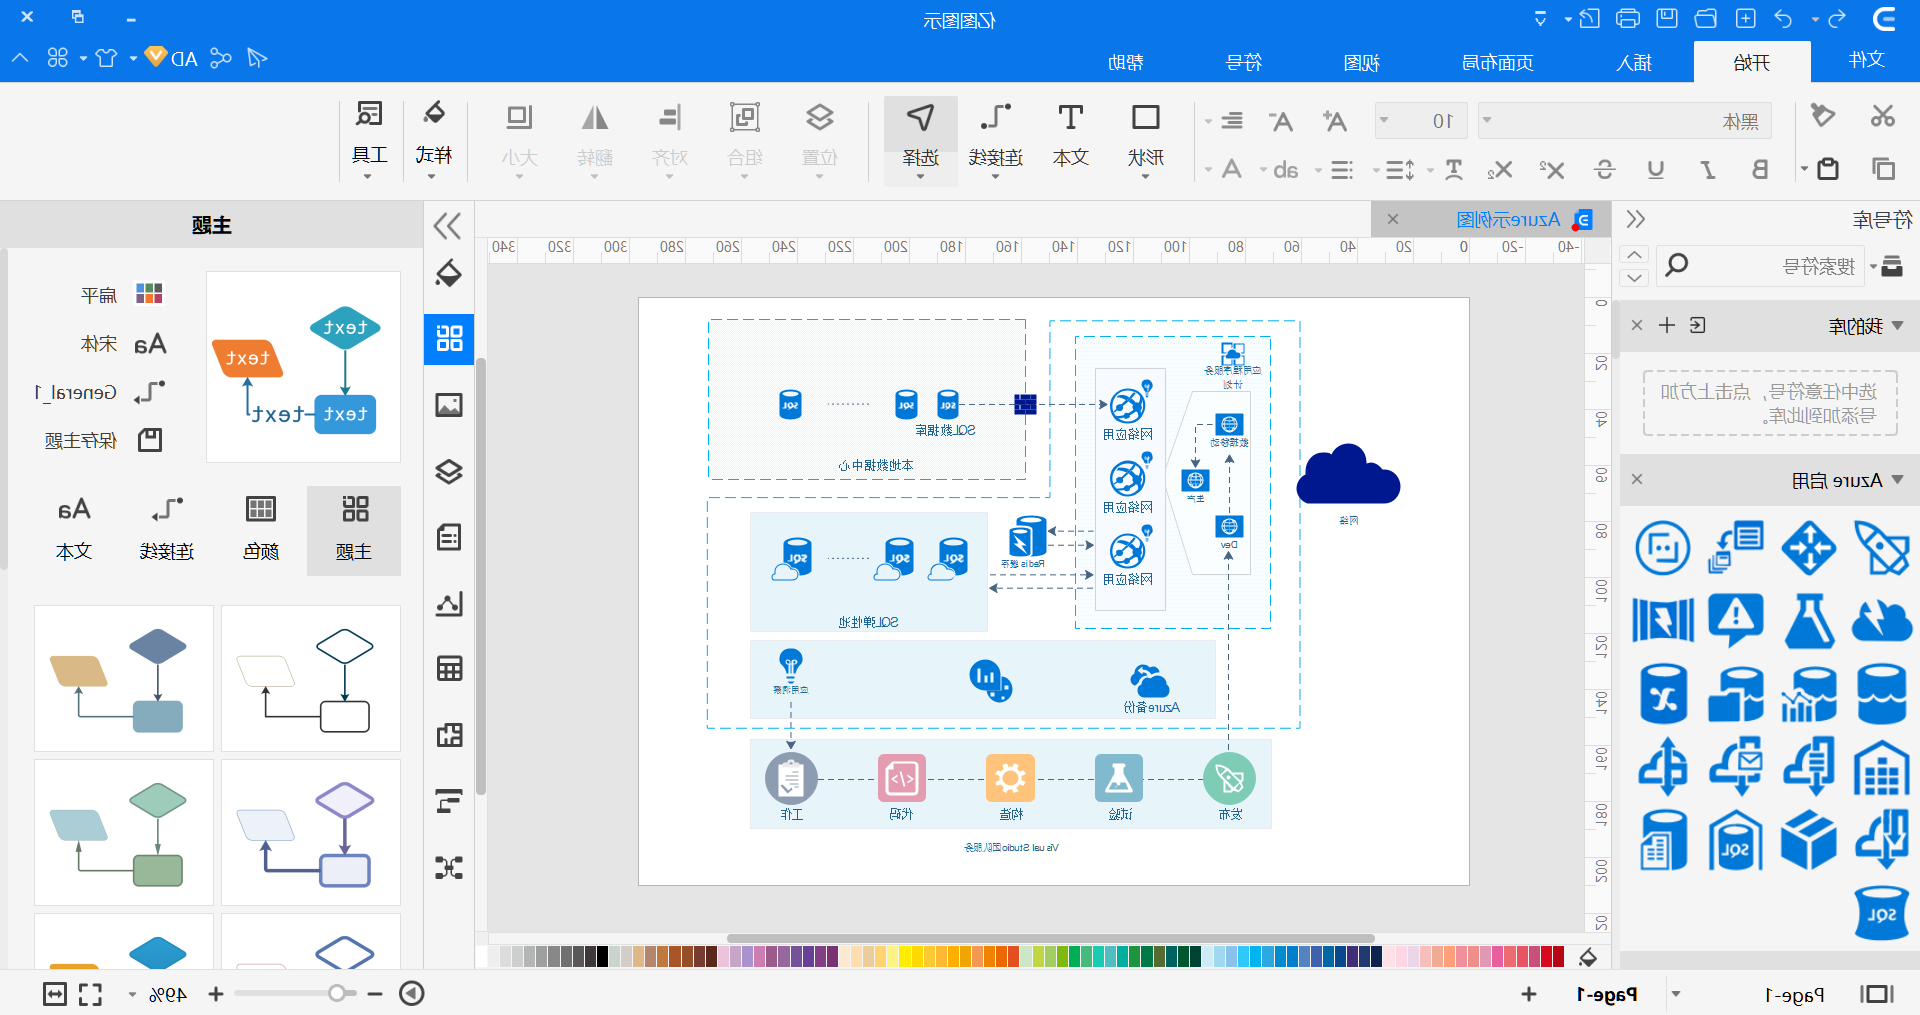Switch to the 符号 symbol ribbon tab
Image resolution: width=1920 pixels, height=1015 pixels.
click(1243, 62)
